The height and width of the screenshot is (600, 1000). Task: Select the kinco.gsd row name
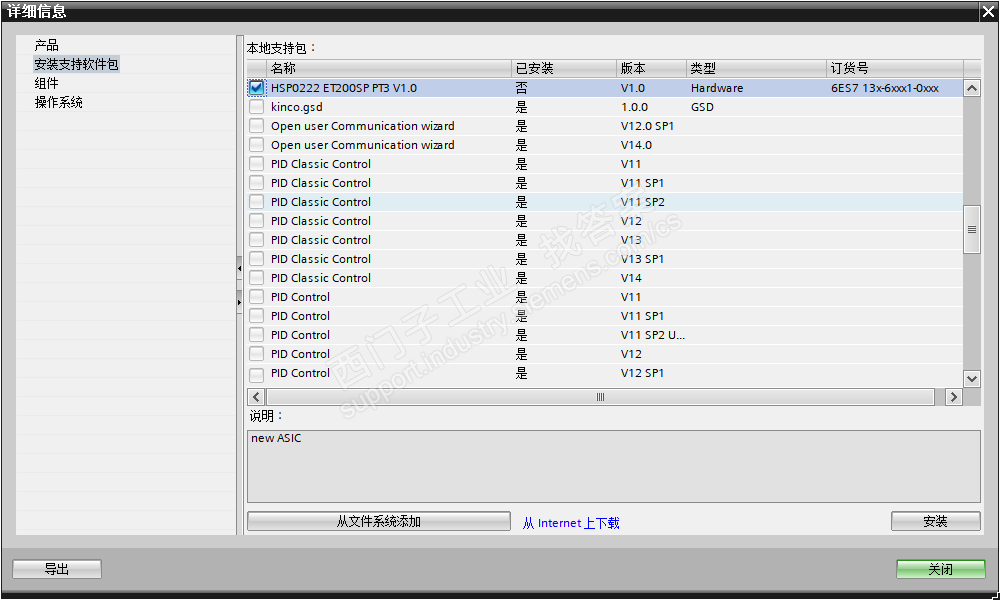(297, 107)
